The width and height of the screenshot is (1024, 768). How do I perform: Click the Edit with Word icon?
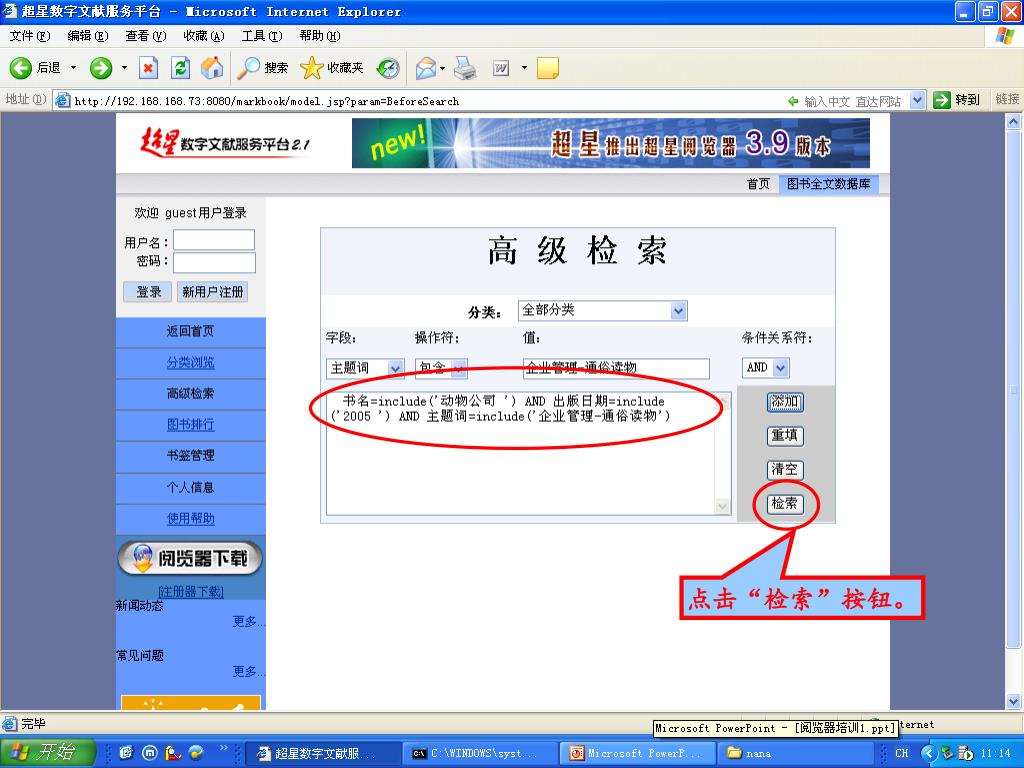coord(501,67)
